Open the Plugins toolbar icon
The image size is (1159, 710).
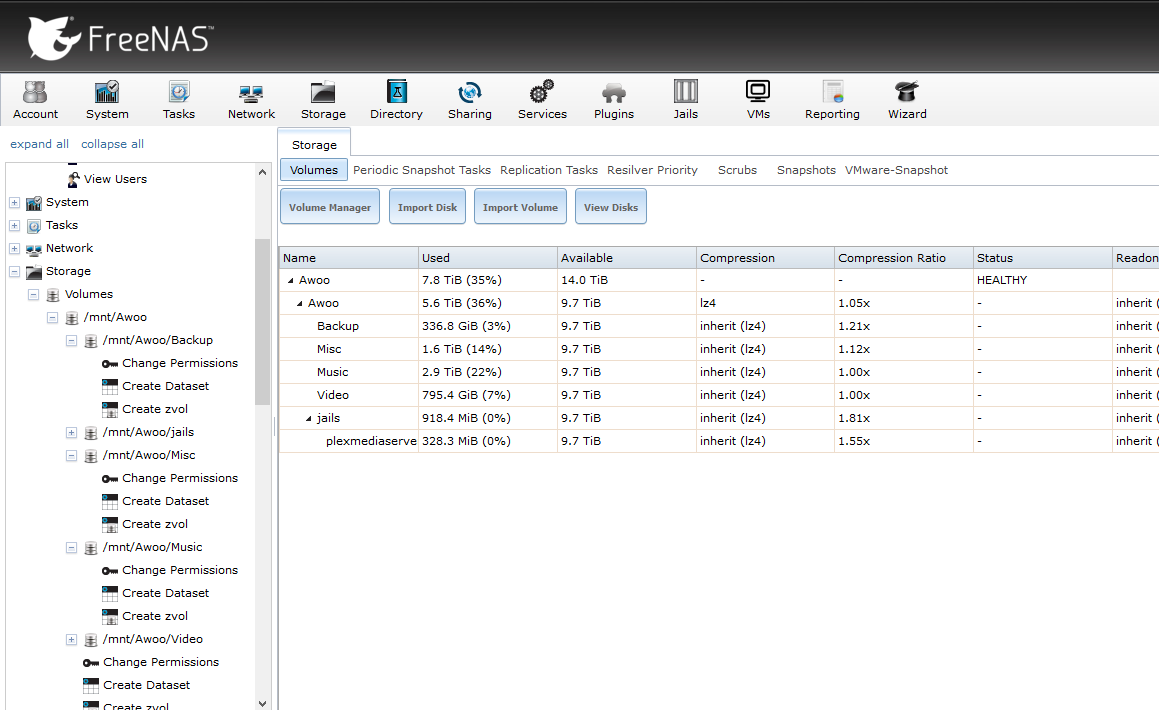614,92
